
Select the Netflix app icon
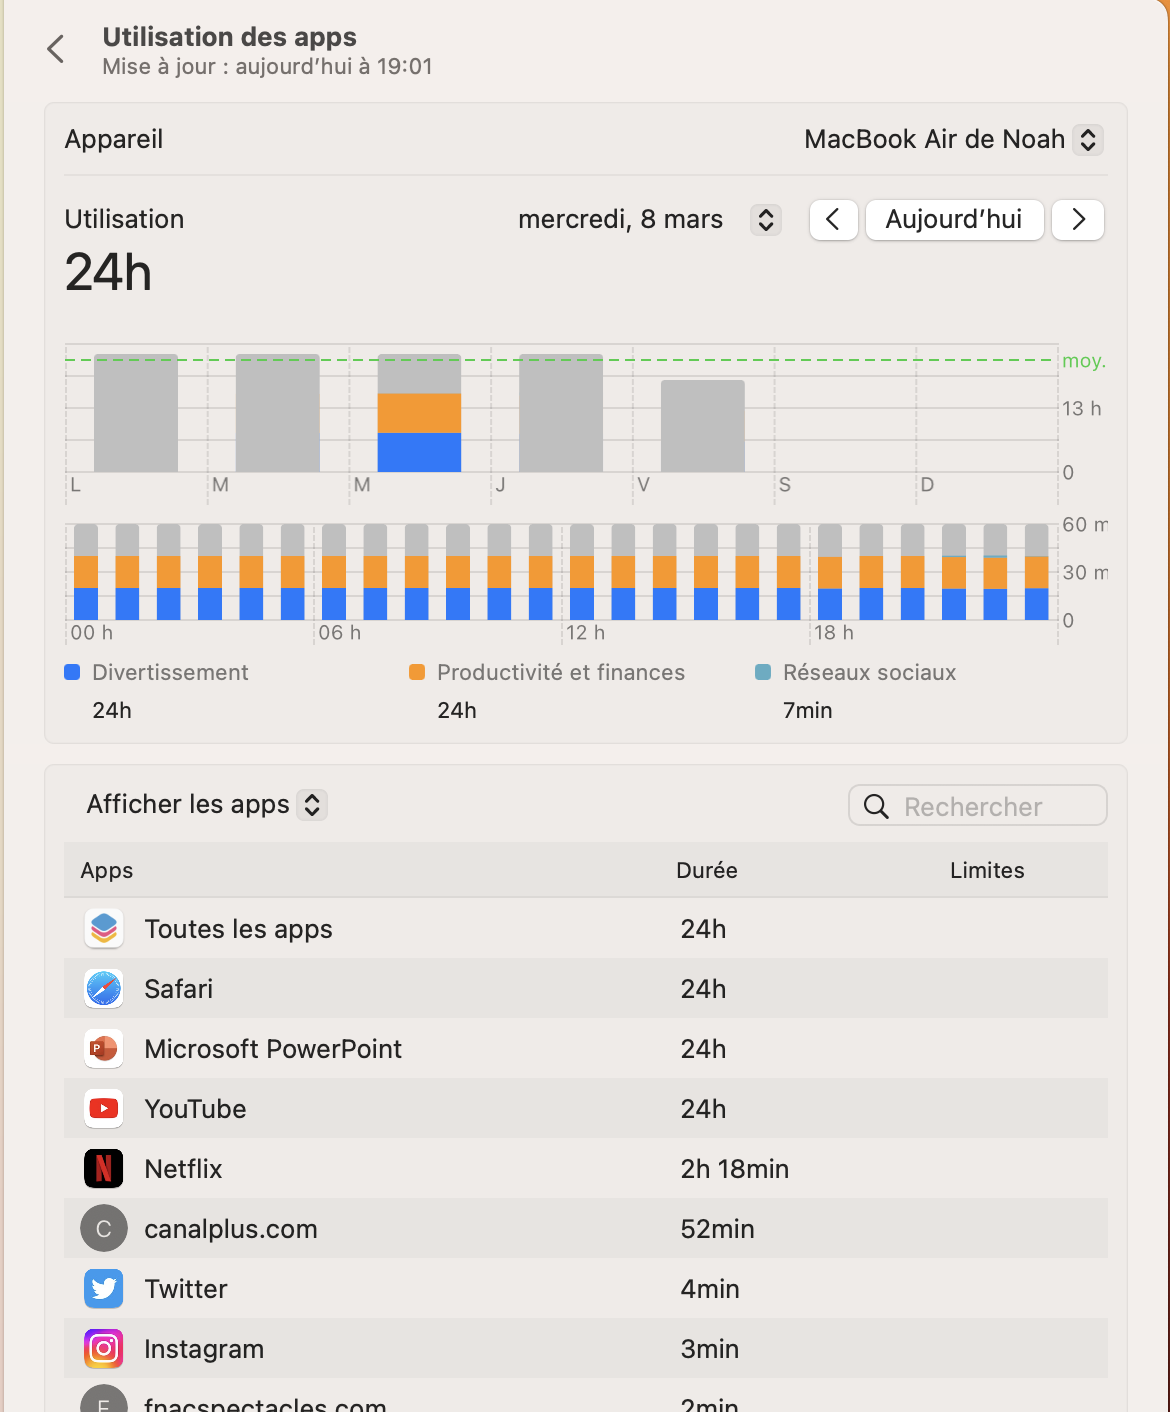tap(103, 1168)
